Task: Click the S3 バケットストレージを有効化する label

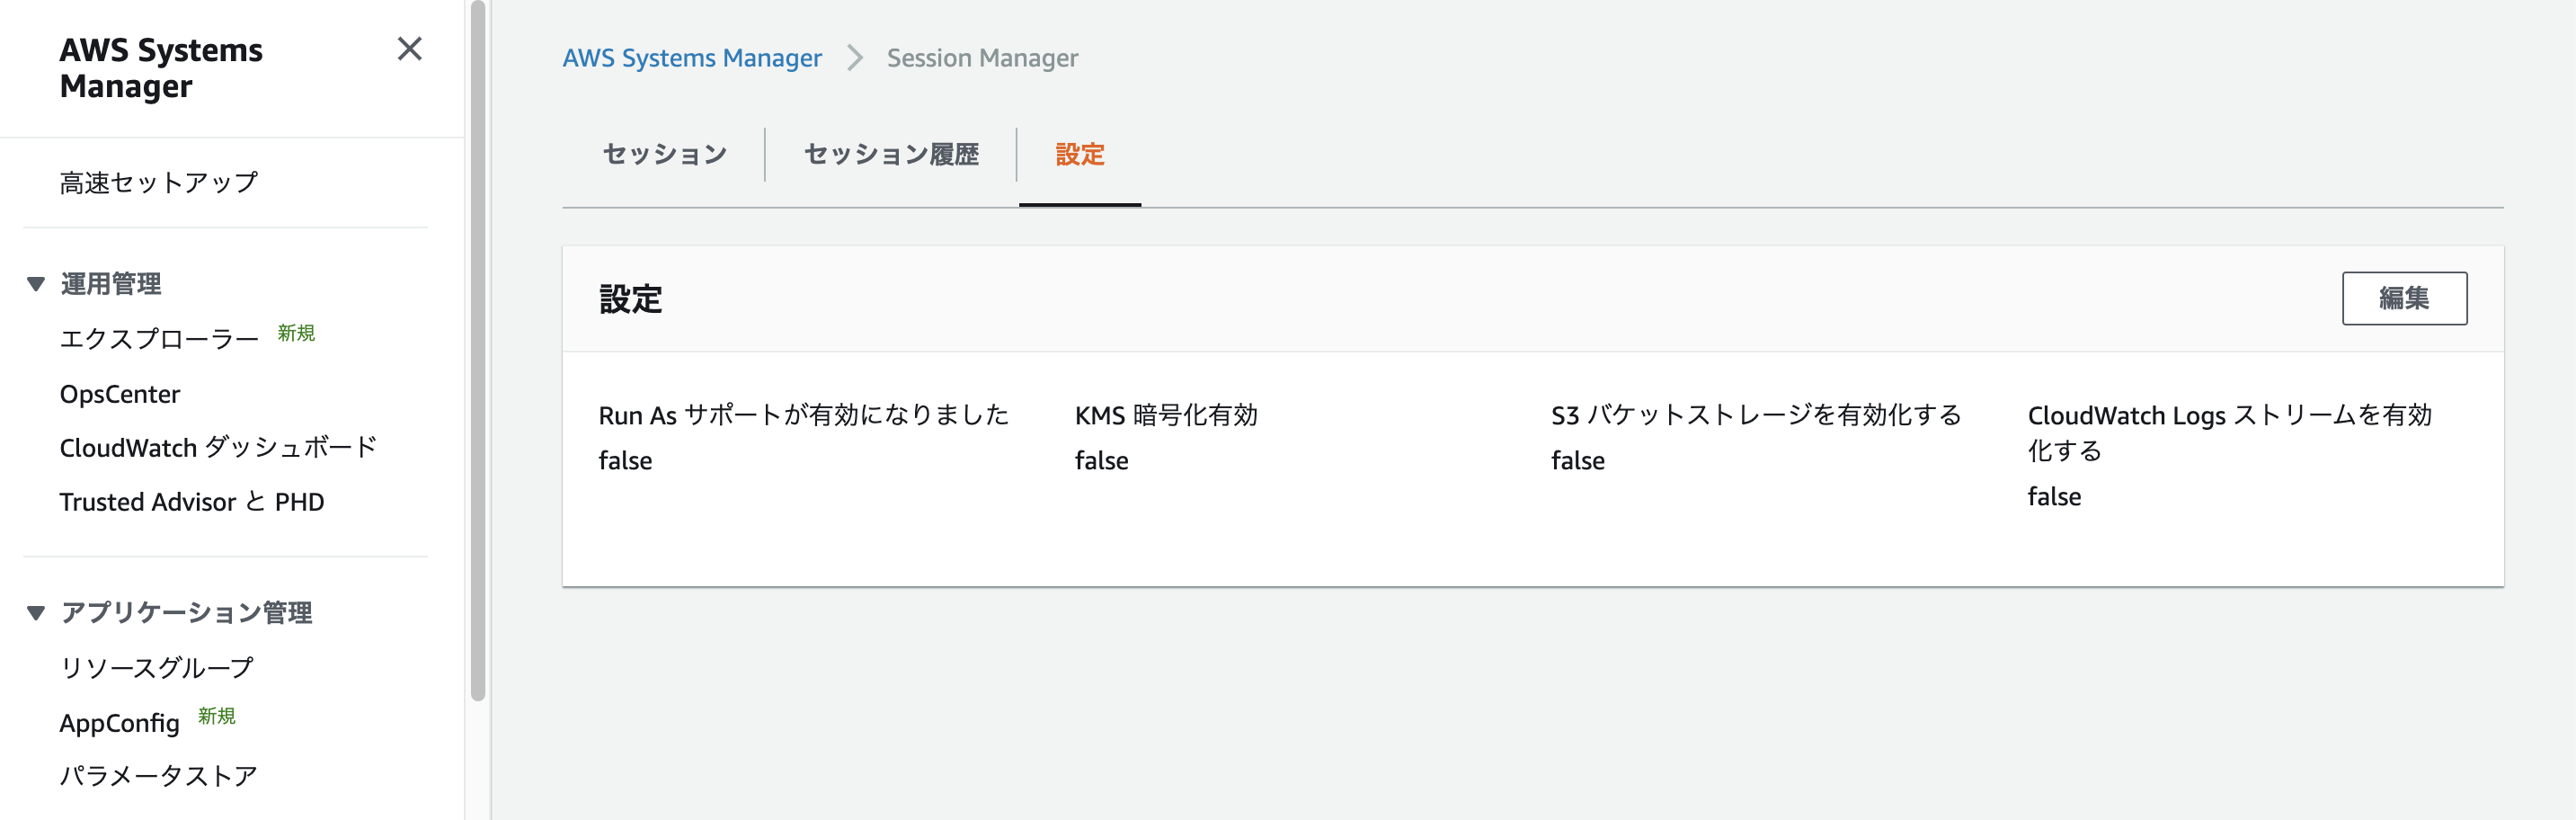Action: [1756, 415]
